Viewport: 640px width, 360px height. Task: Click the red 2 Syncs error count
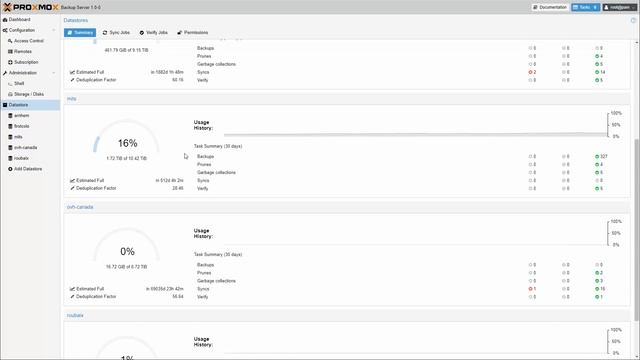click(x=532, y=72)
